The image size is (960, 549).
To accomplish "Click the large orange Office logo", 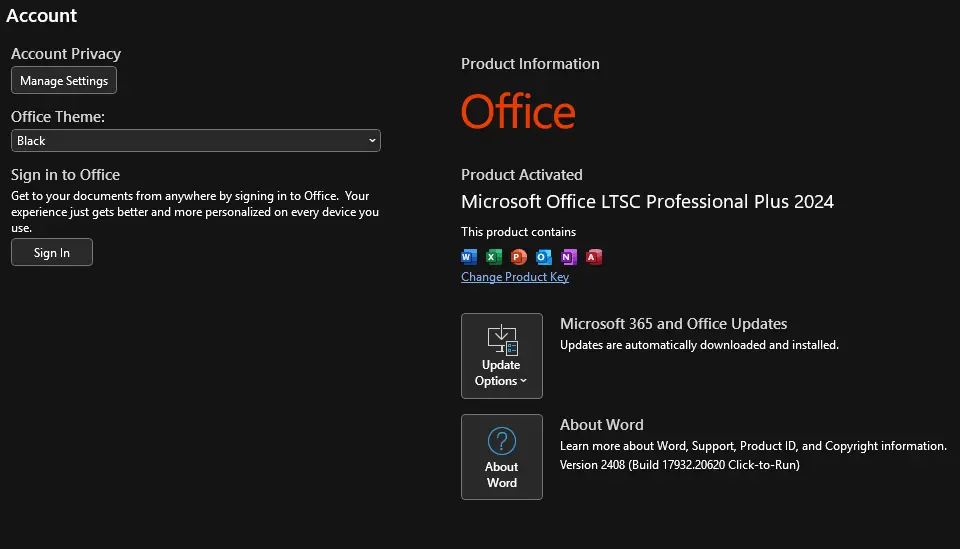I will tap(518, 111).
